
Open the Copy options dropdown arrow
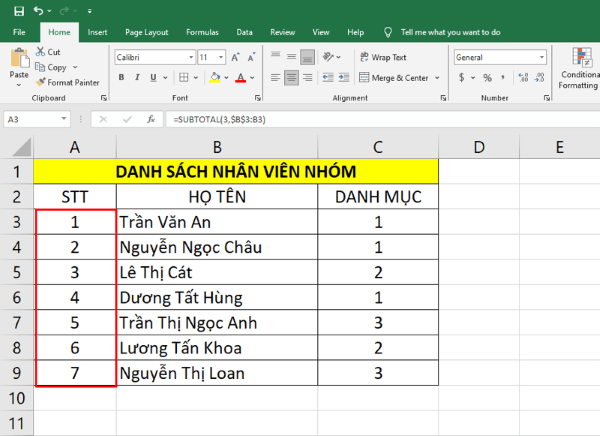(x=75, y=67)
